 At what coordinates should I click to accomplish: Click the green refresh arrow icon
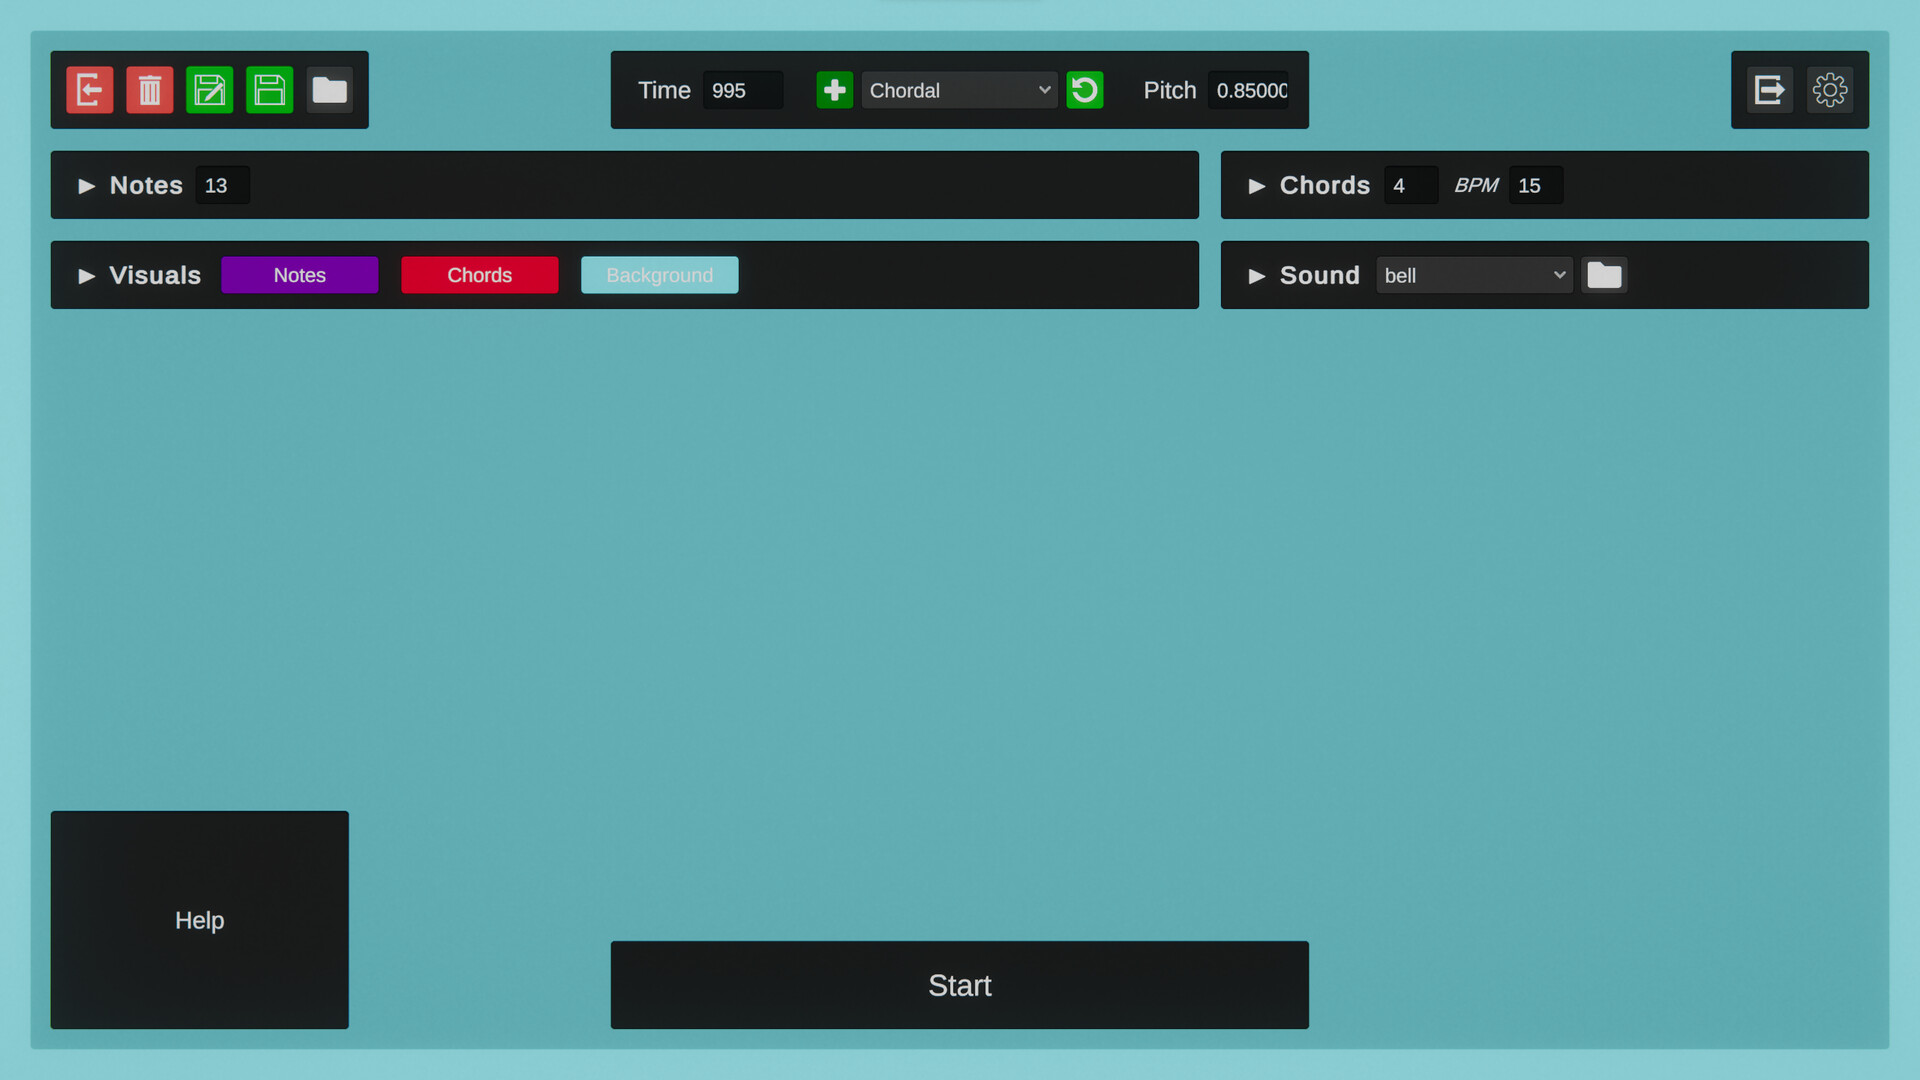click(x=1084, y=90)
